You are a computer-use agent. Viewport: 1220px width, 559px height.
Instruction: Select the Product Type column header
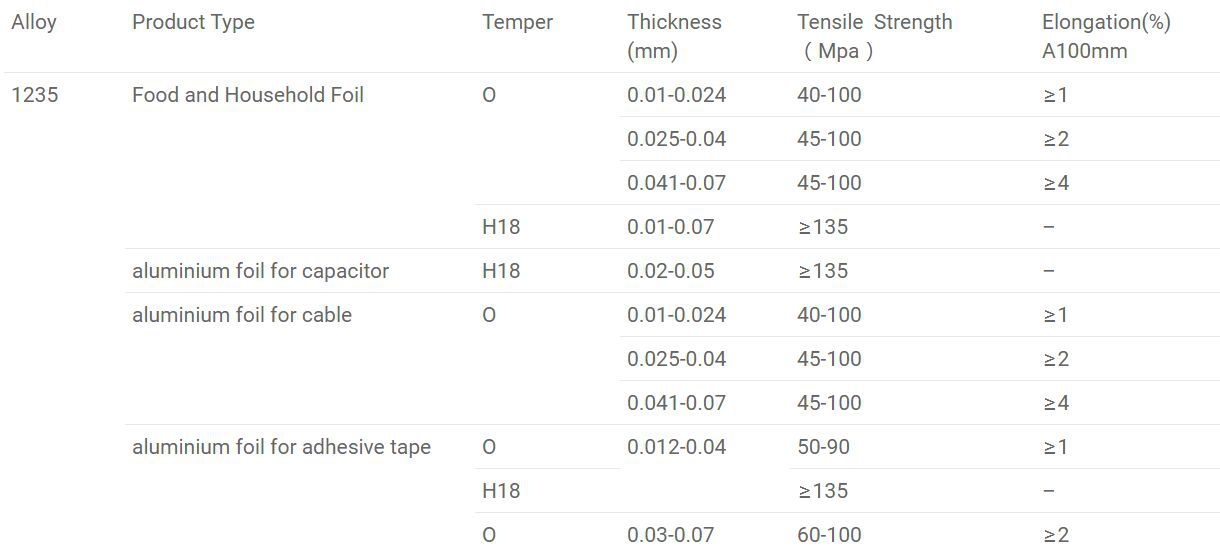[193, 22]
